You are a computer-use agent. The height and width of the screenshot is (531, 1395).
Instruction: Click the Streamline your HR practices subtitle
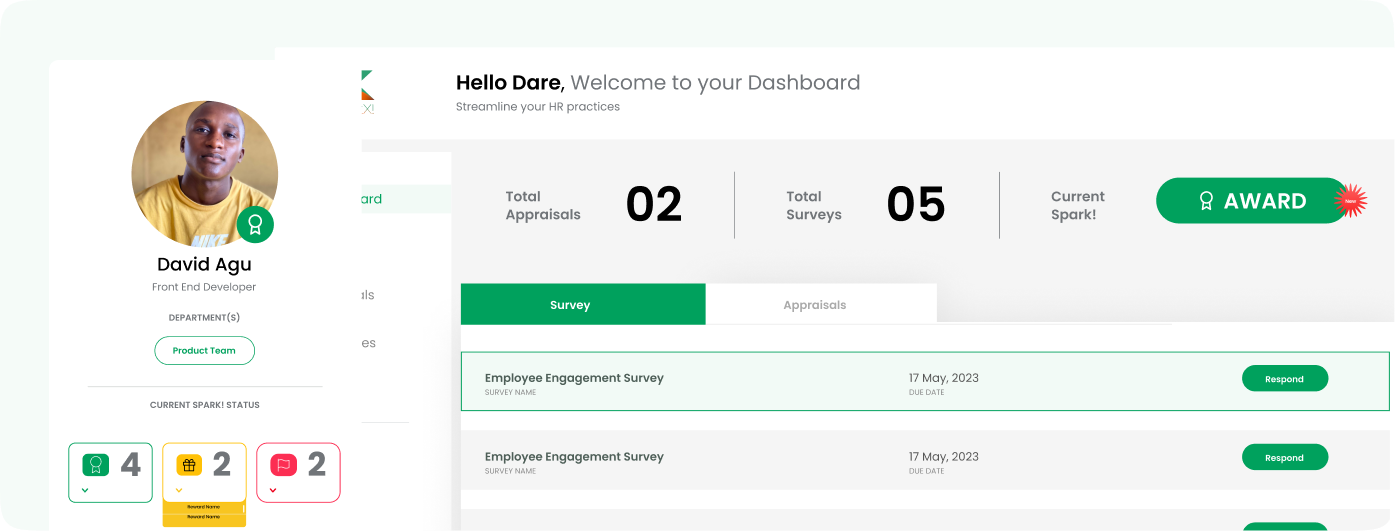538,106
